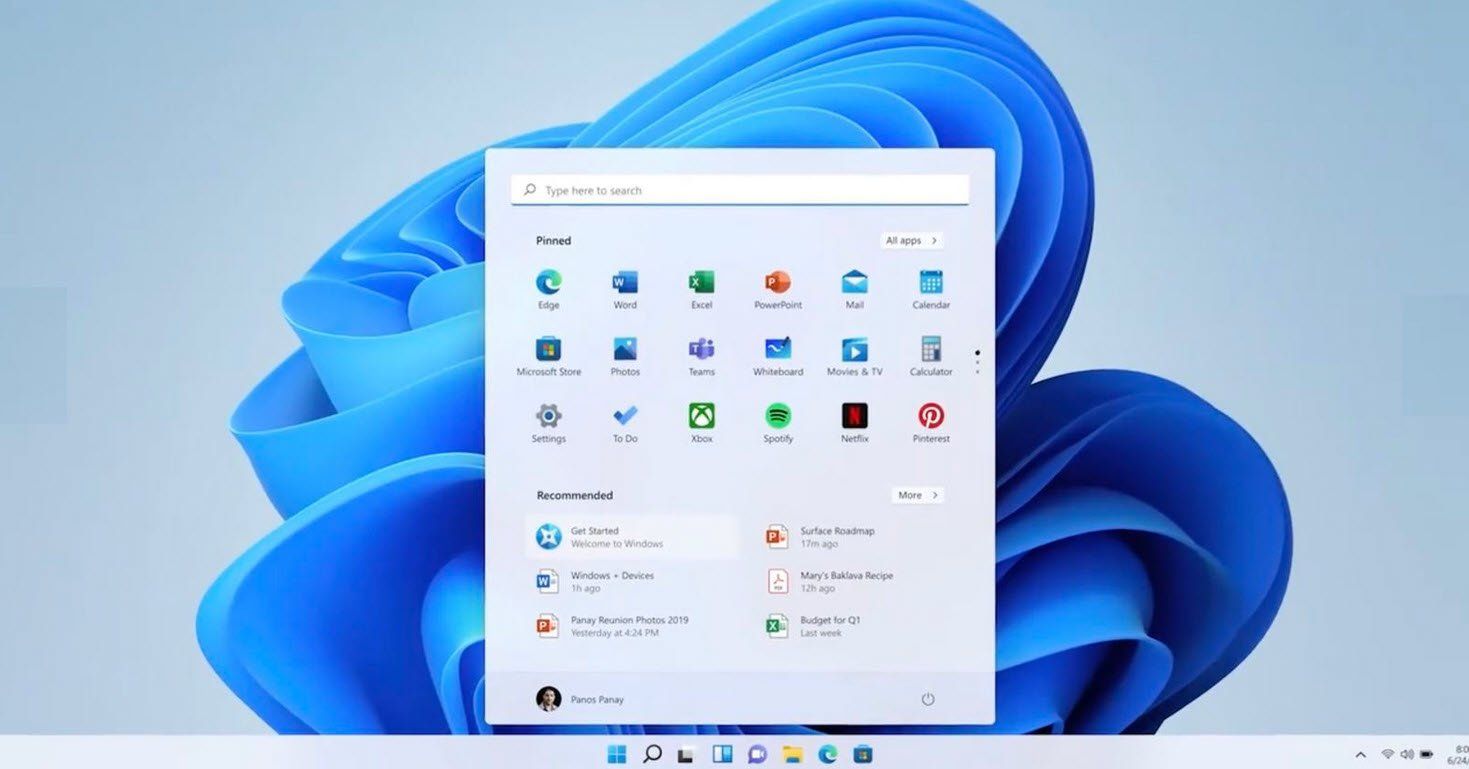Open Surface Roadmap recommended file
The height and width of the screenshot is (769, 1469).
click(x=836, y=537)
